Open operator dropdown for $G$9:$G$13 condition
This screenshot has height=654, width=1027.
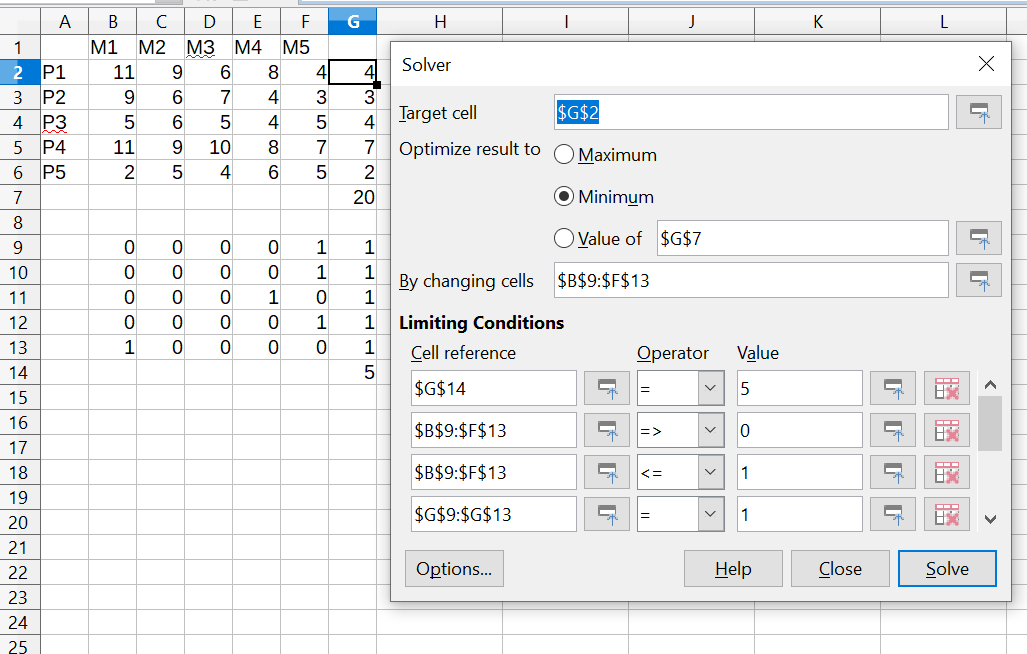[711, 514]
